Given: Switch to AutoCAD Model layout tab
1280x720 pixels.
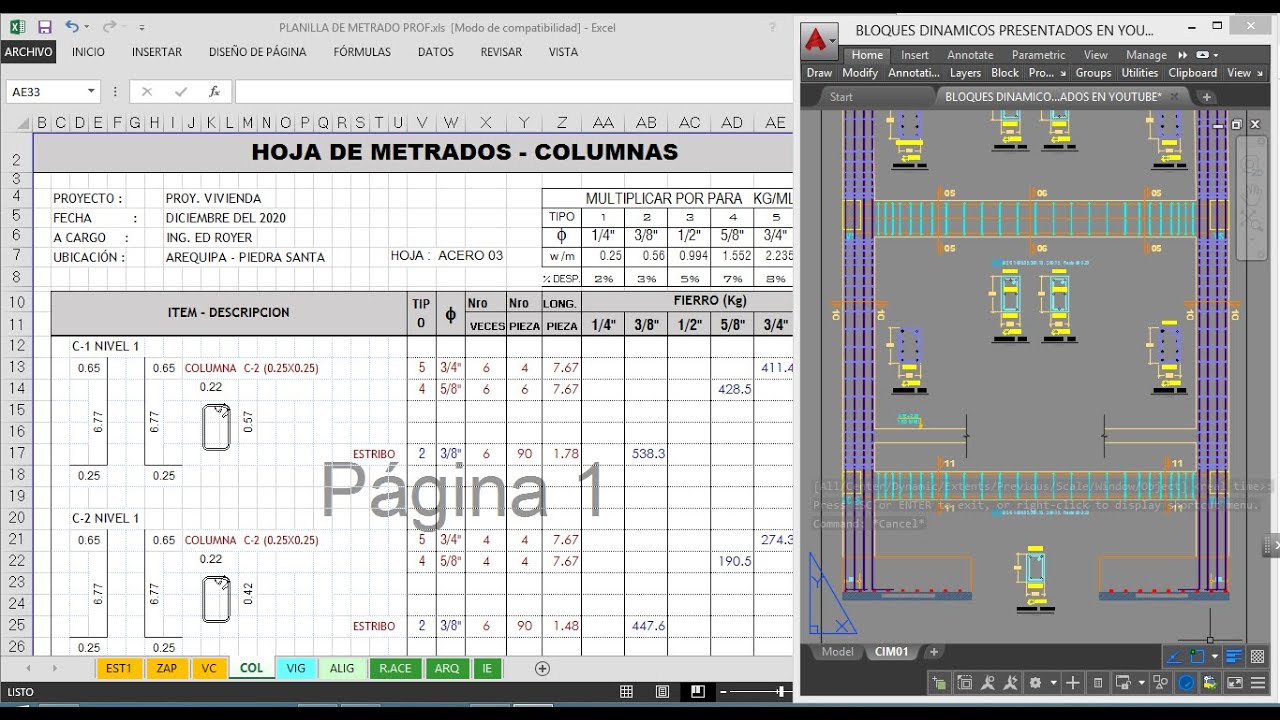Looking at the screenshot, I should 837,652.
